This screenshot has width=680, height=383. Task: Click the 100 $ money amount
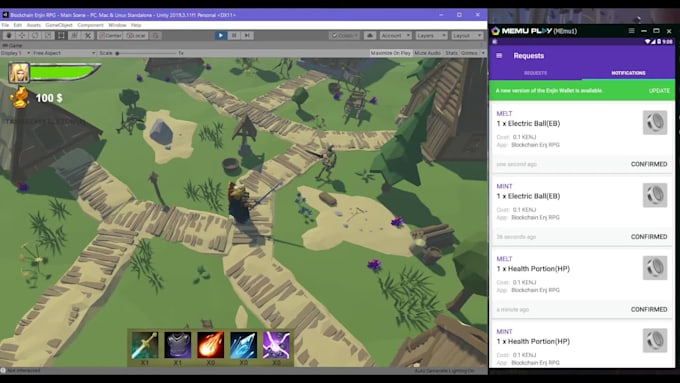[x=49, y=98]
